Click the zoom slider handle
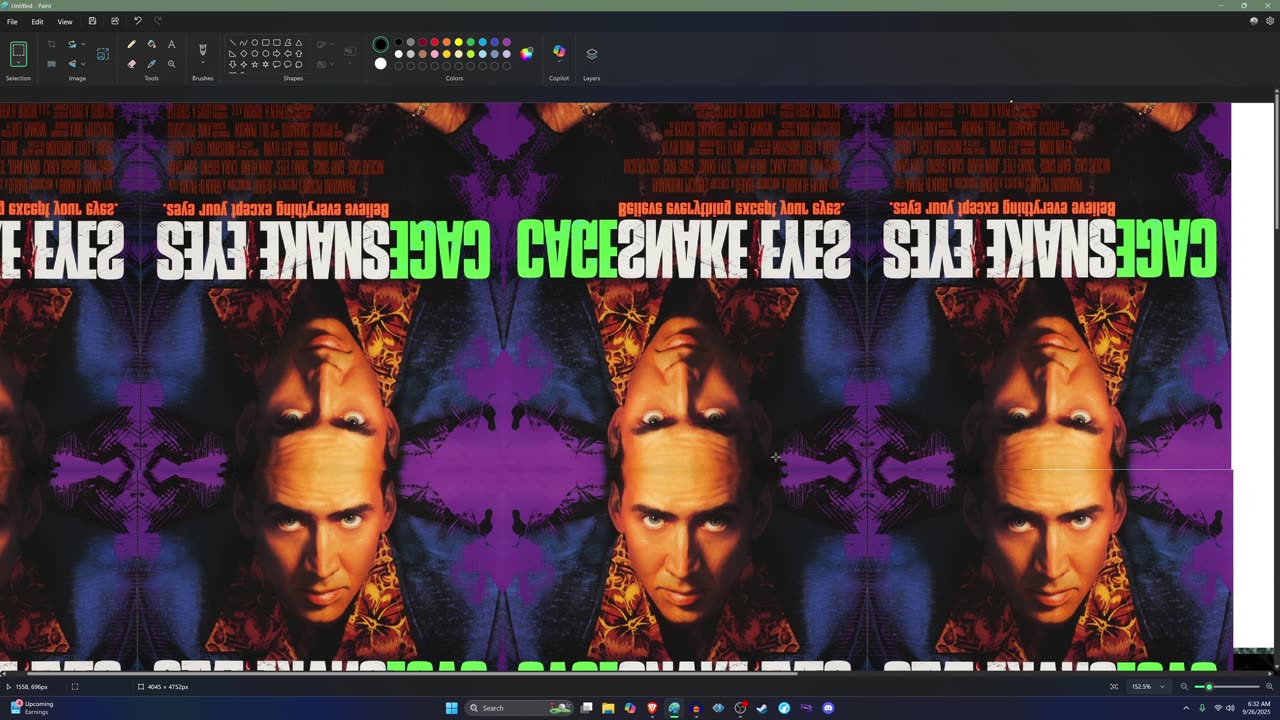Image resolution: width=1280 pixels, height=720 pixels. (x=1209, y=687)
